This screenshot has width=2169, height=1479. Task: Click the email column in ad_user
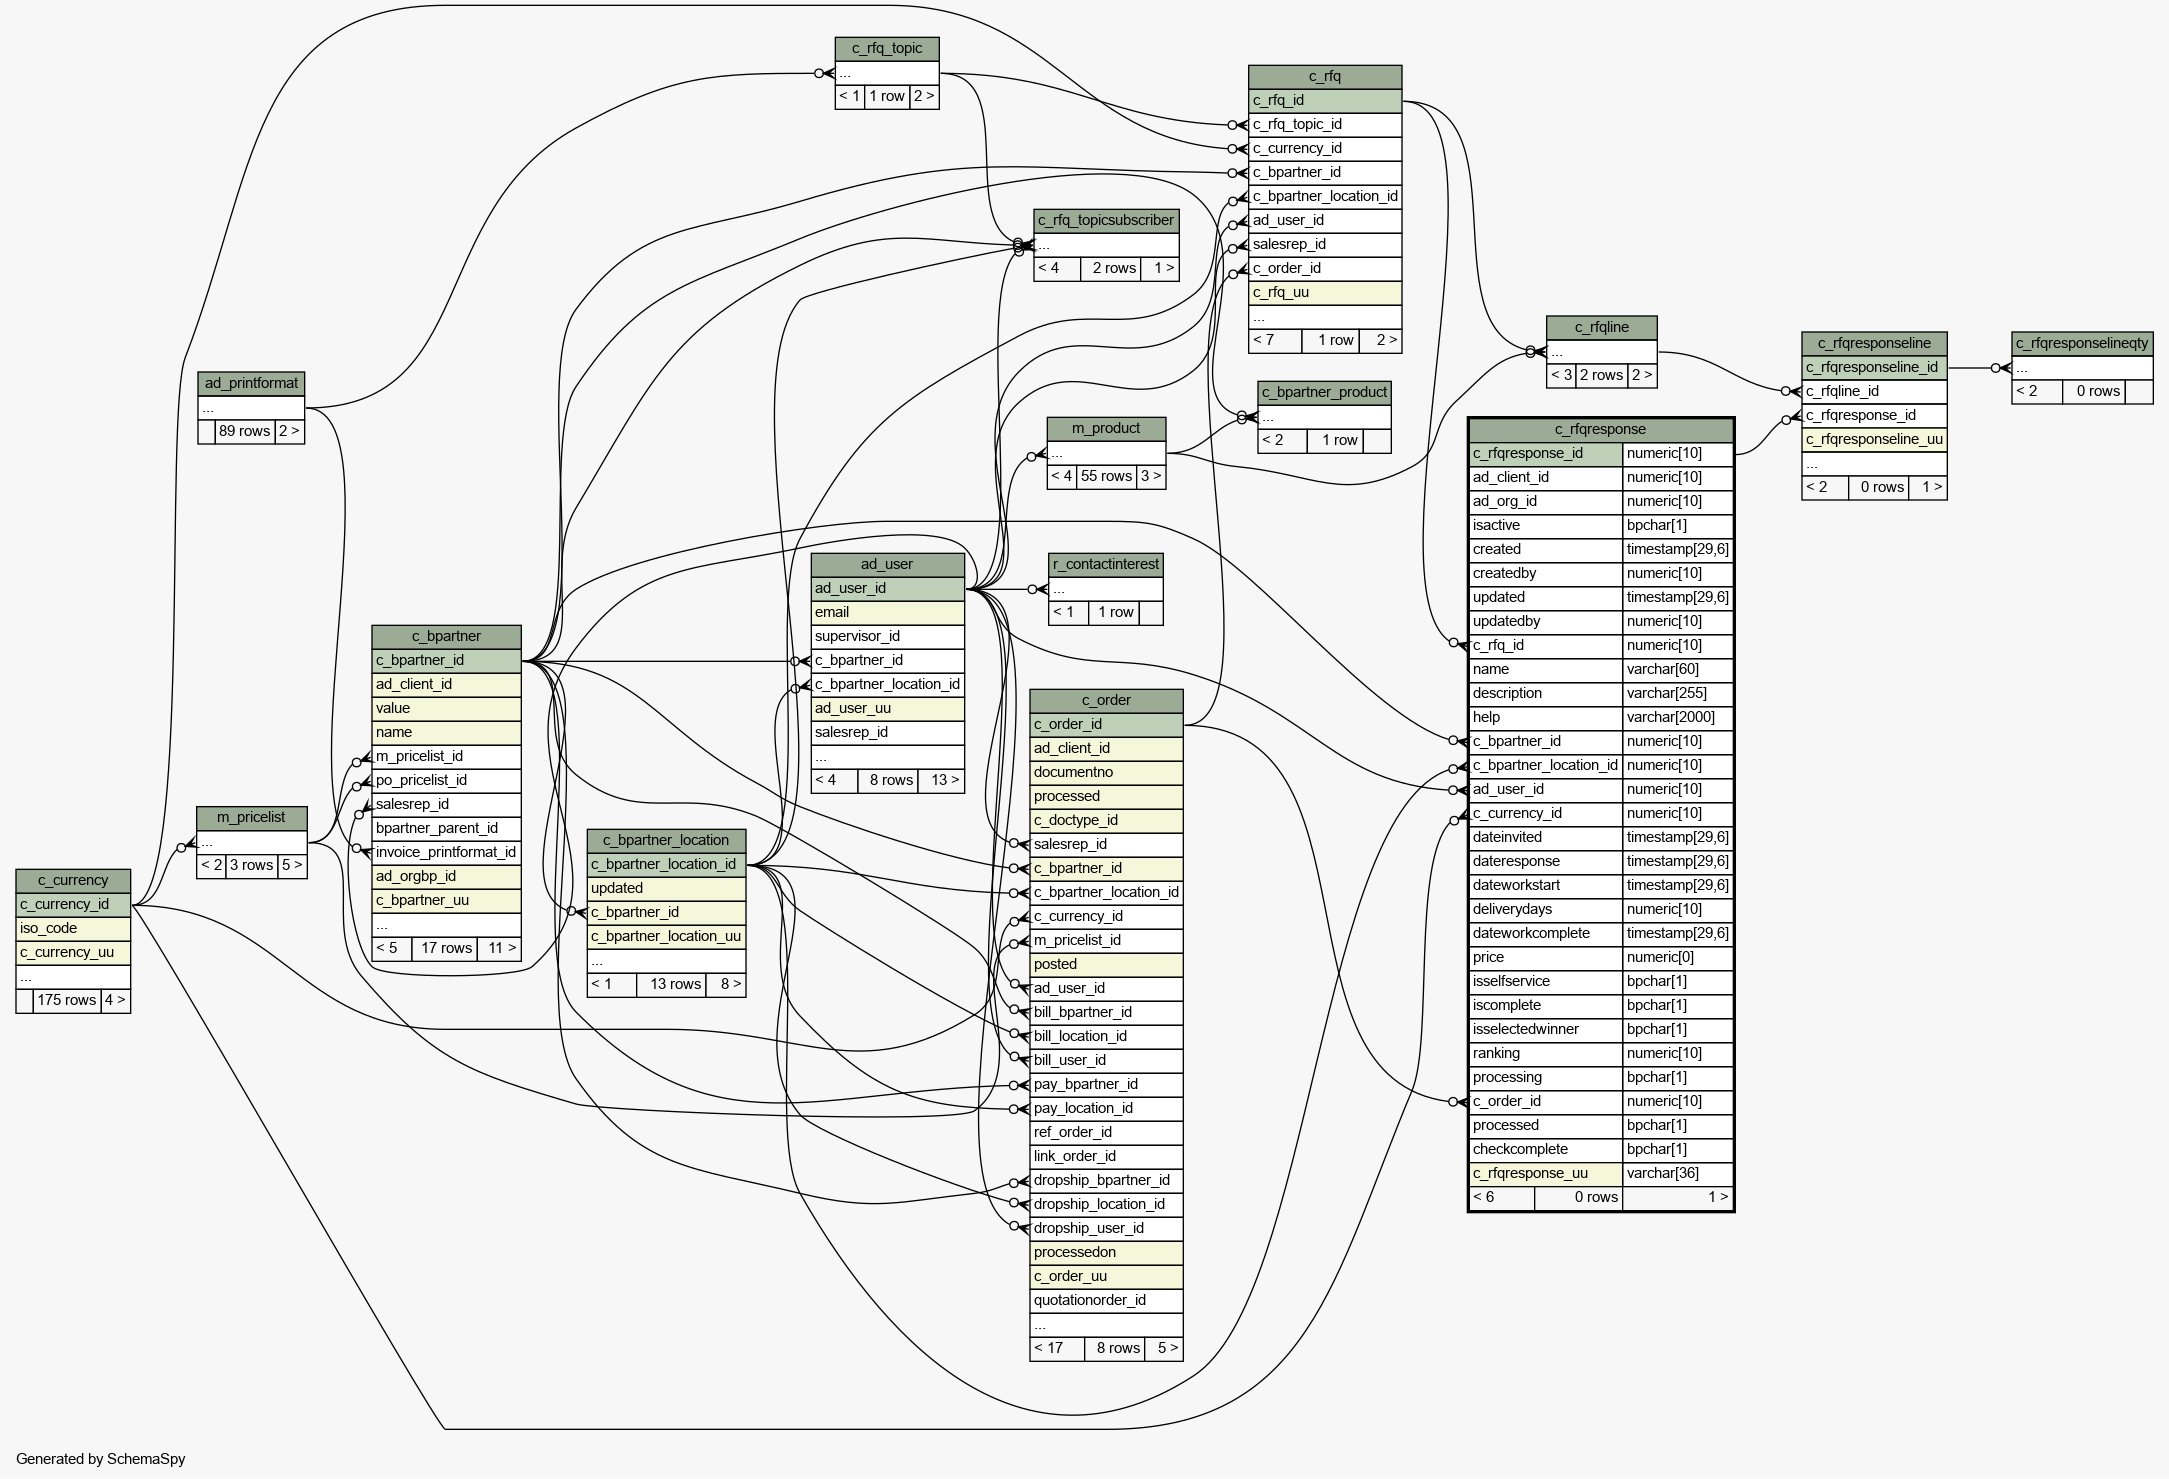(887, 613)
